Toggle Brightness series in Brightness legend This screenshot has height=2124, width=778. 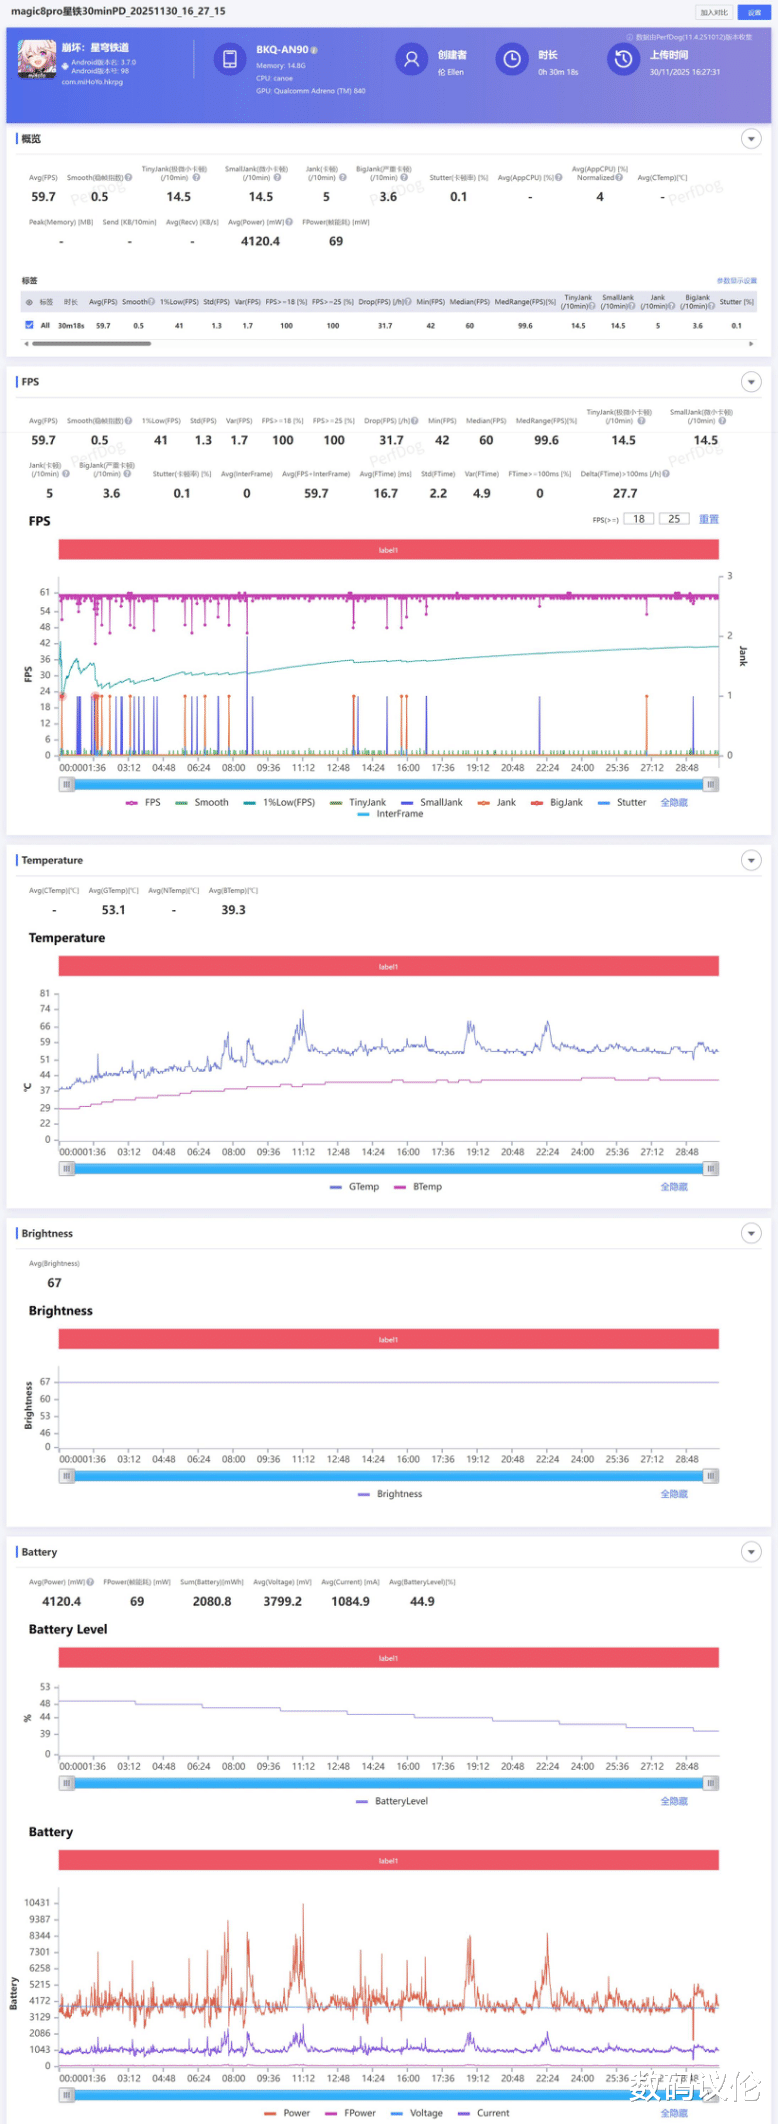[390, 1494]
